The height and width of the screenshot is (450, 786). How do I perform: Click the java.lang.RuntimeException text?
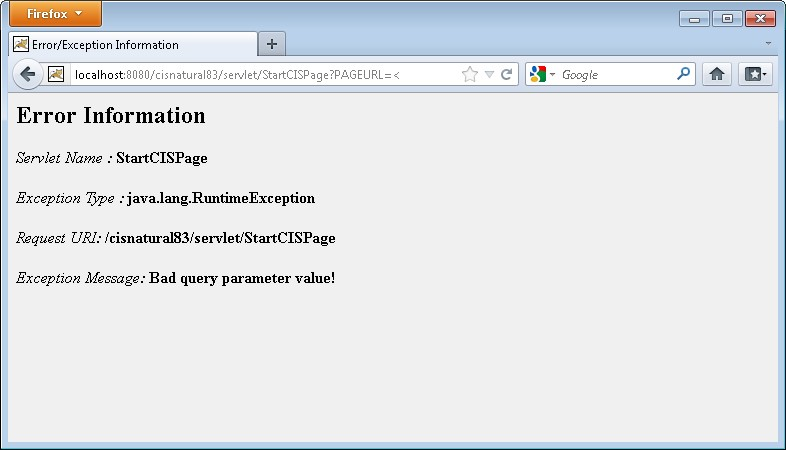221,198
